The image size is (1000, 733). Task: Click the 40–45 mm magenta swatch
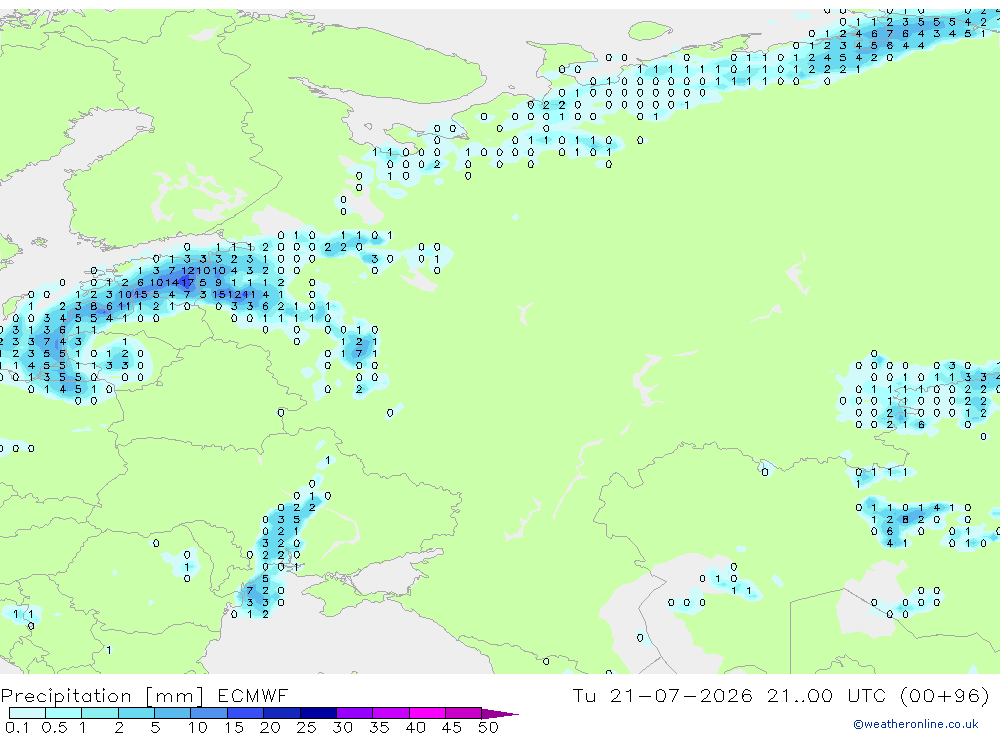427,713
